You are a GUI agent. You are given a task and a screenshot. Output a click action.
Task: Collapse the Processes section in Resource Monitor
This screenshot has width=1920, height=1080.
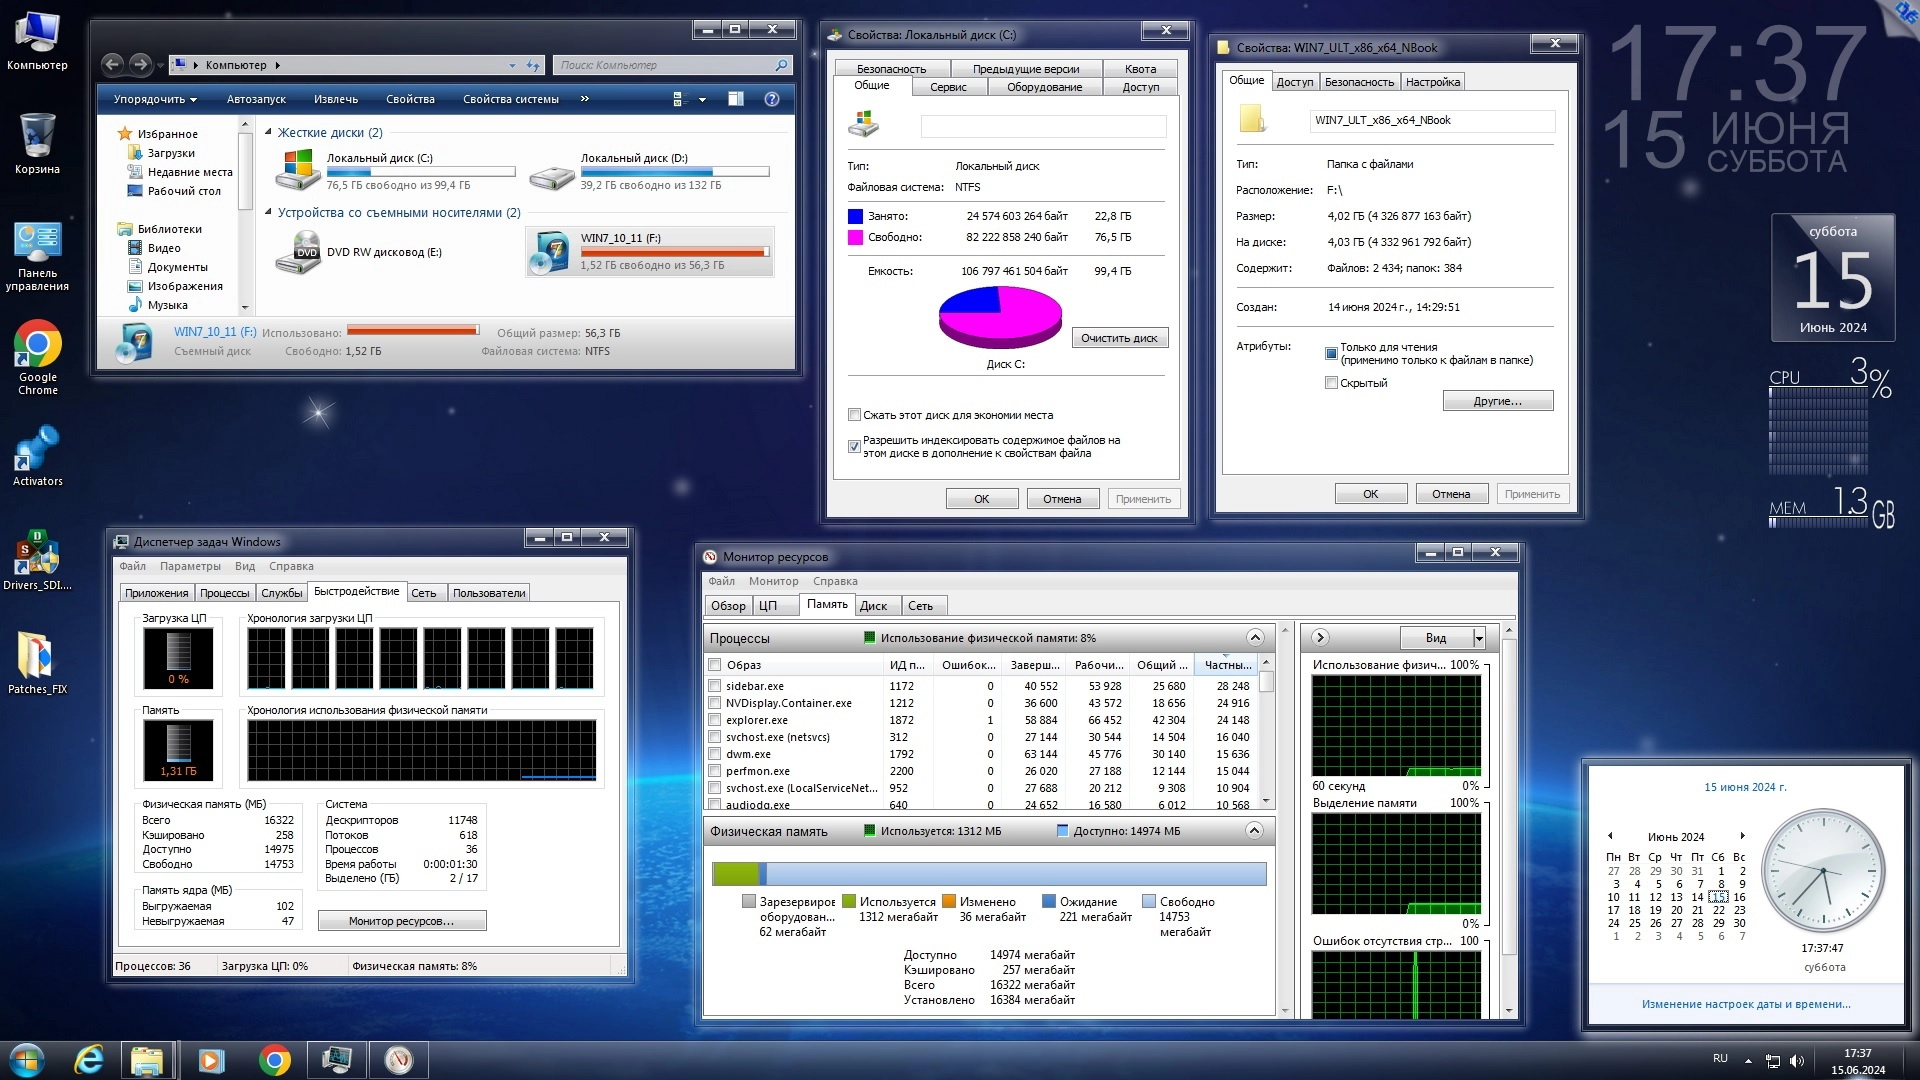(1254, 638)
